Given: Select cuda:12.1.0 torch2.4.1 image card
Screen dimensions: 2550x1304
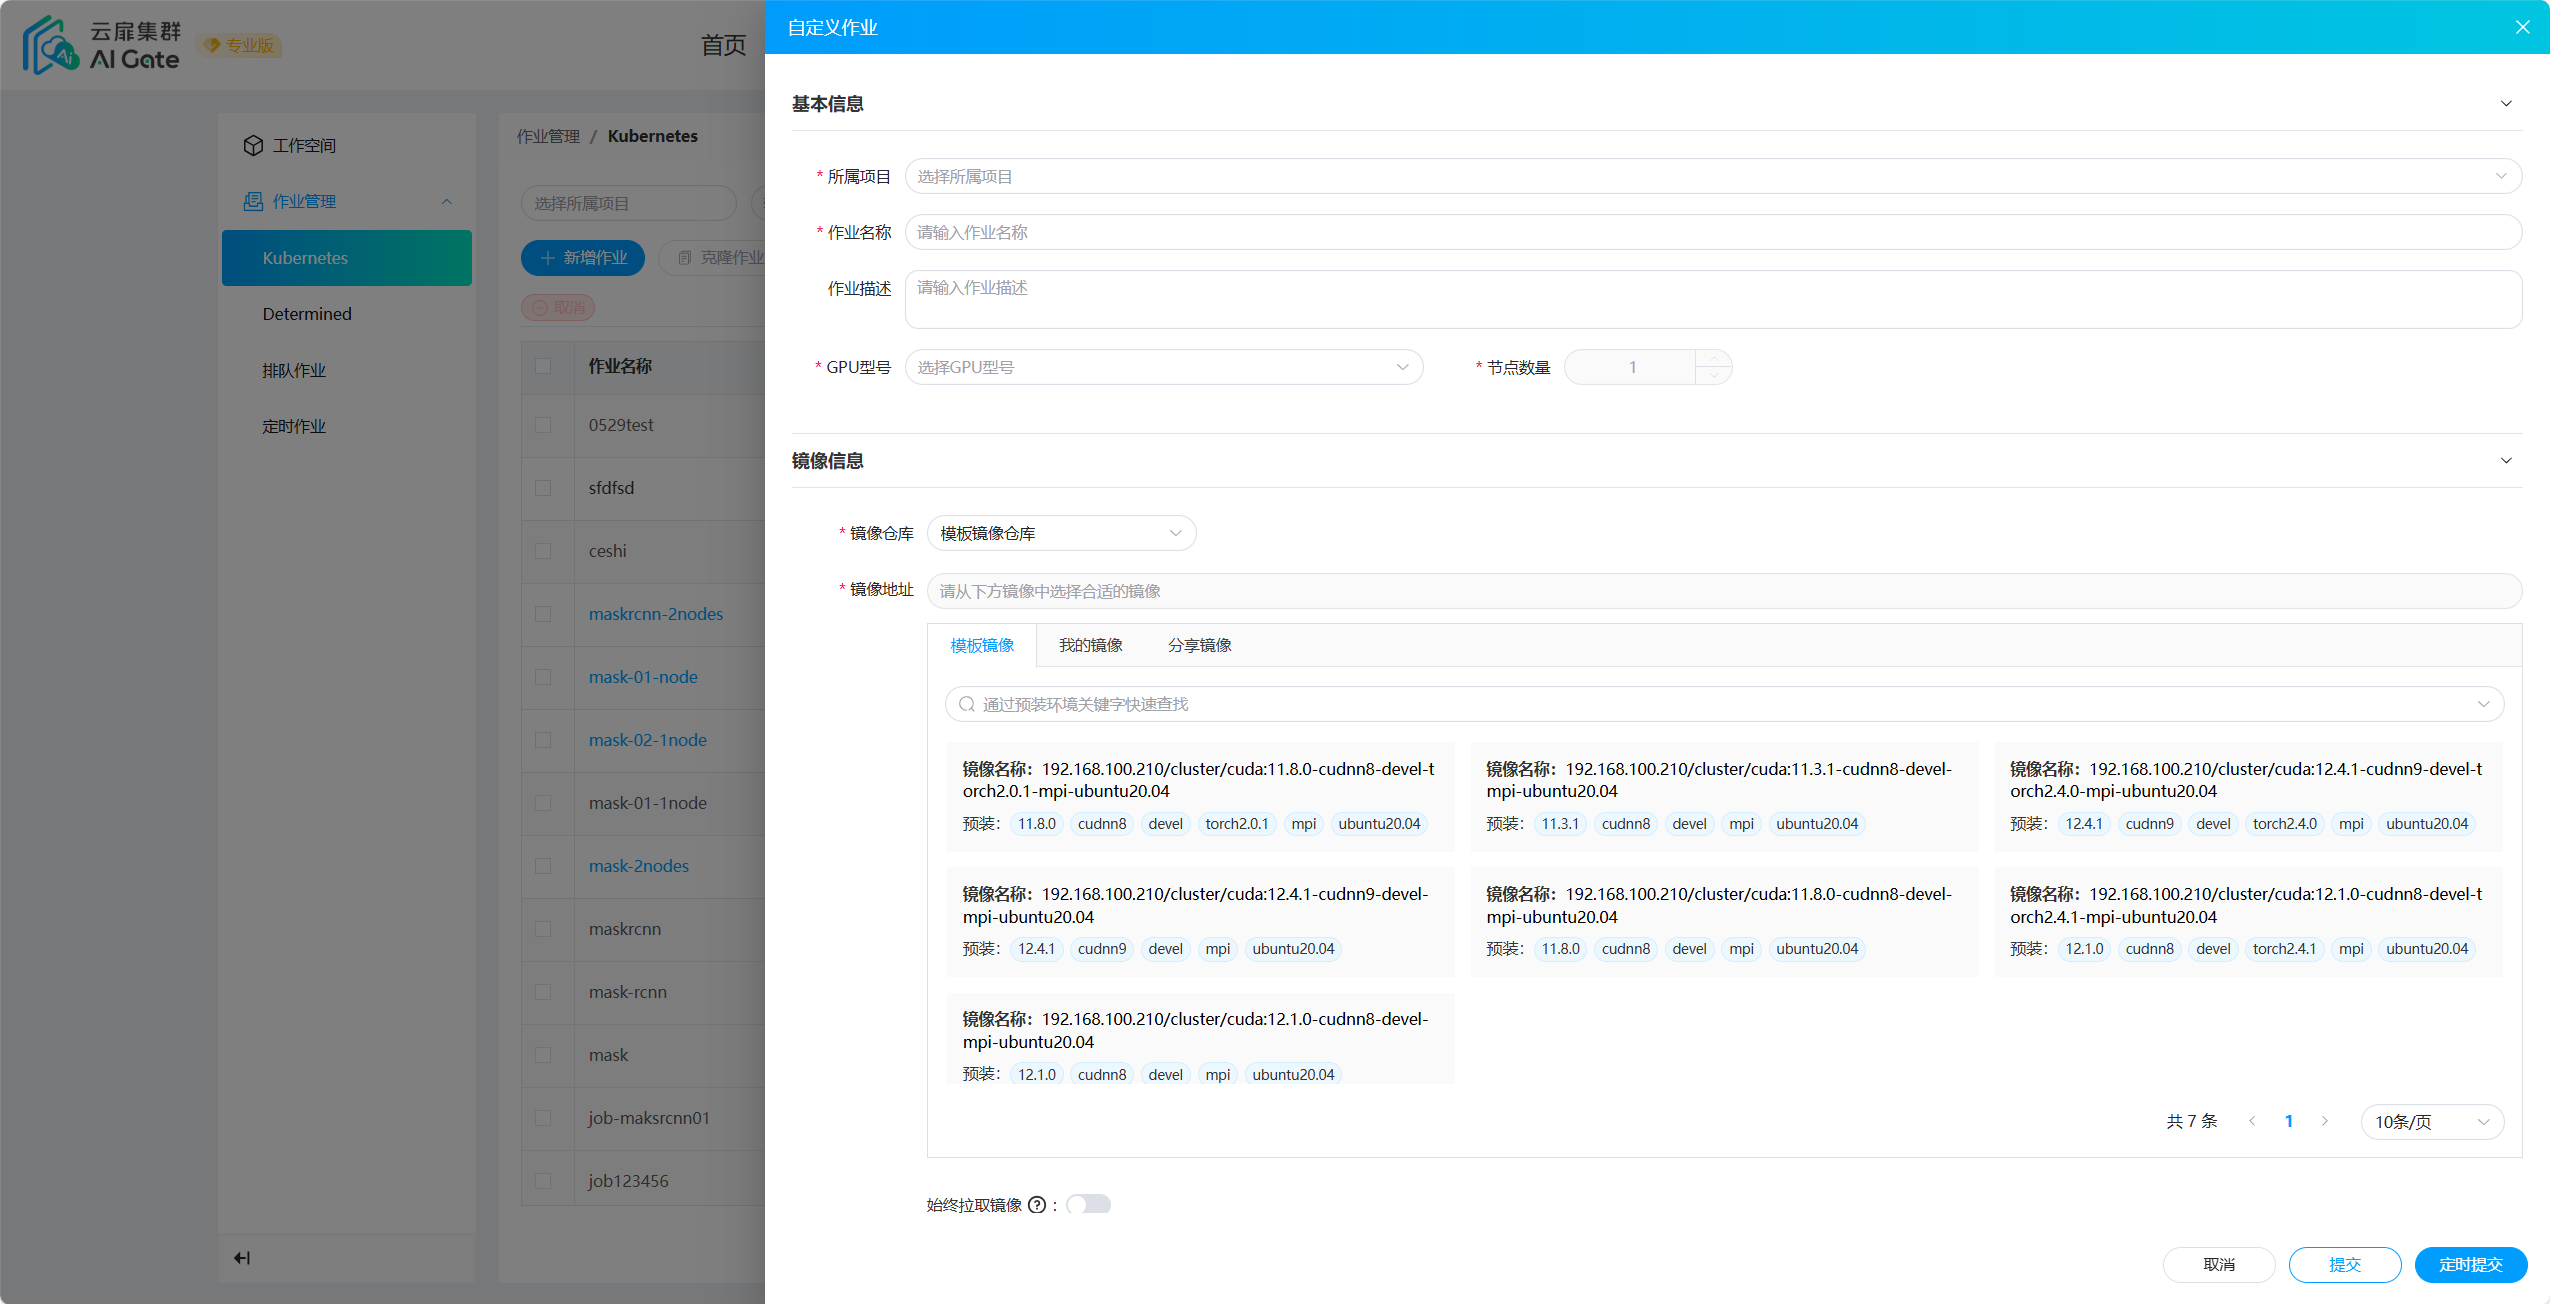Looking at the screenshot, I should (2248, 922).
